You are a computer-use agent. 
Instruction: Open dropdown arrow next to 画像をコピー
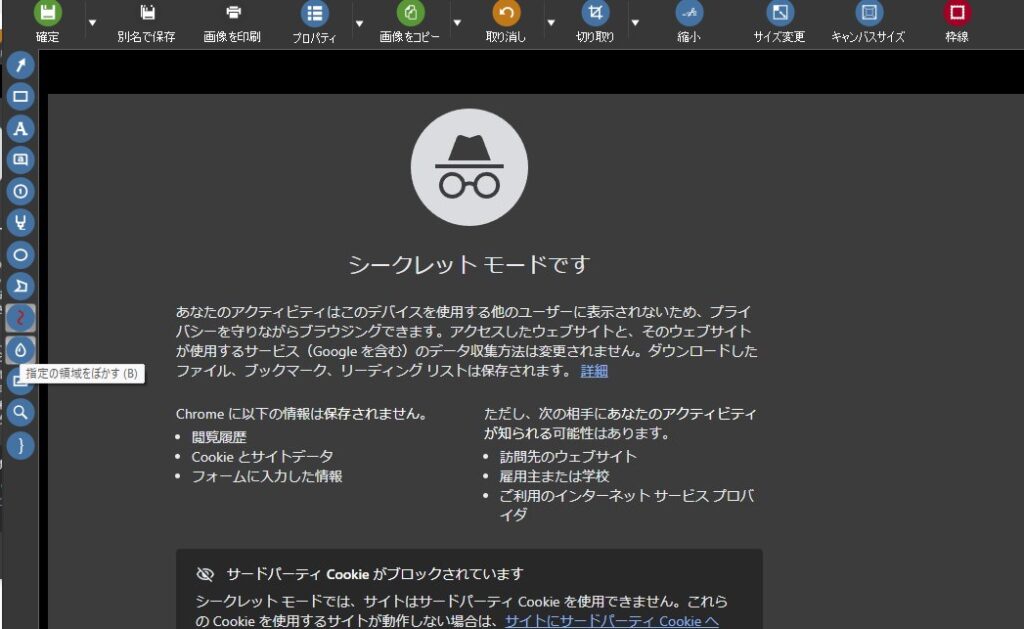pyautogui.click(x=457, y=21)
